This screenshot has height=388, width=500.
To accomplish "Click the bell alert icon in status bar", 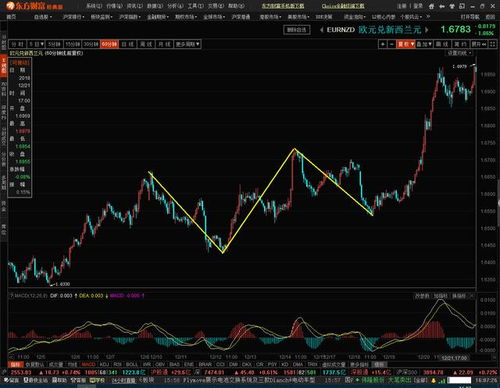I will tap(434, 380).
